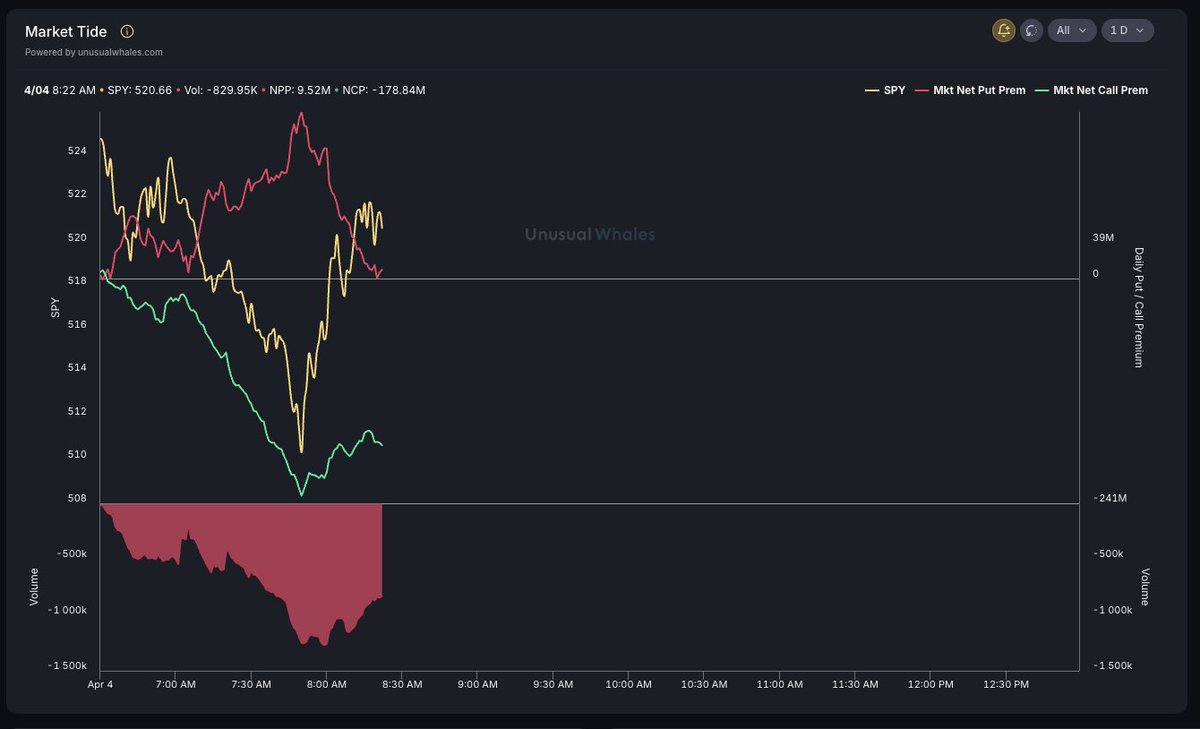Image resolution: width=1200 pixels, height=729 pixels.
Task: Click the yellow SPY dot in the data readout
Action: (100, 90)
